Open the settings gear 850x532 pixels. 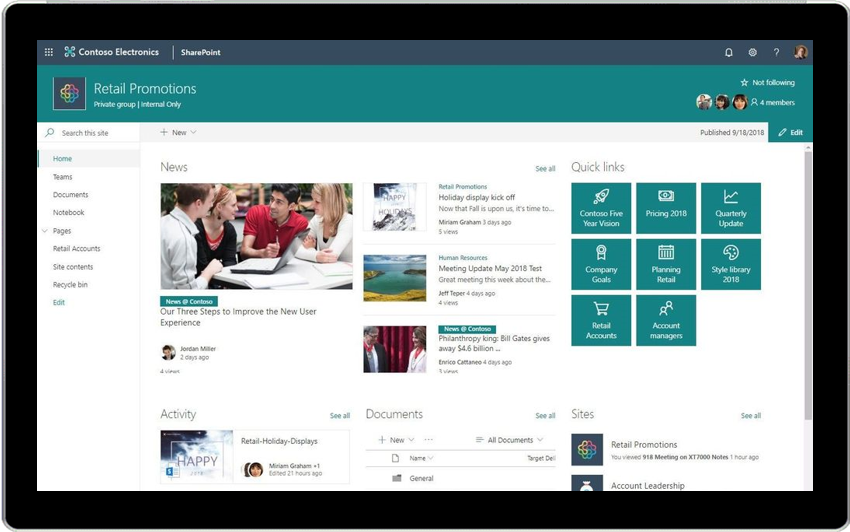pyautogui.click(x=752, y=53)
